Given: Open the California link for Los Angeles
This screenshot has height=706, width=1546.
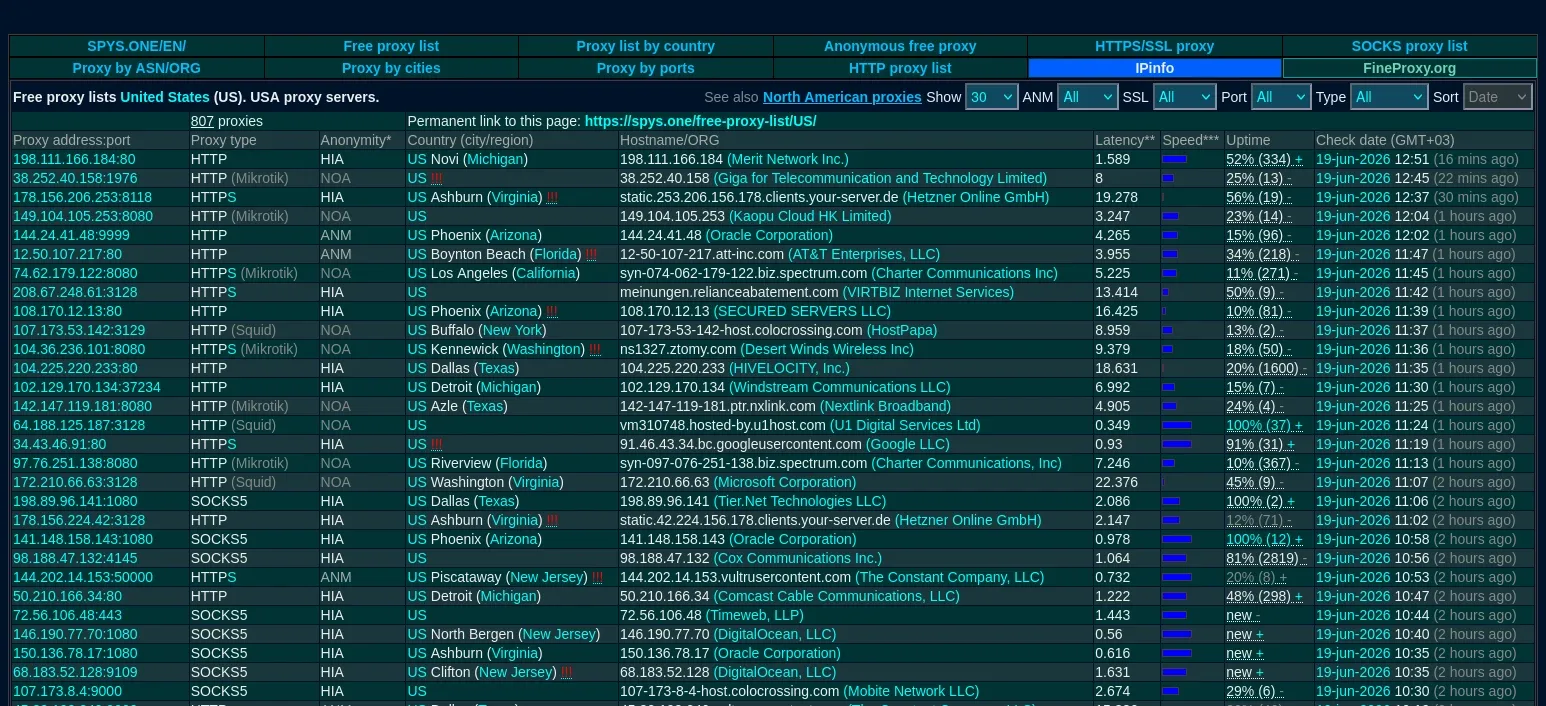Looking at the screenshot, I should click(547, 273).
